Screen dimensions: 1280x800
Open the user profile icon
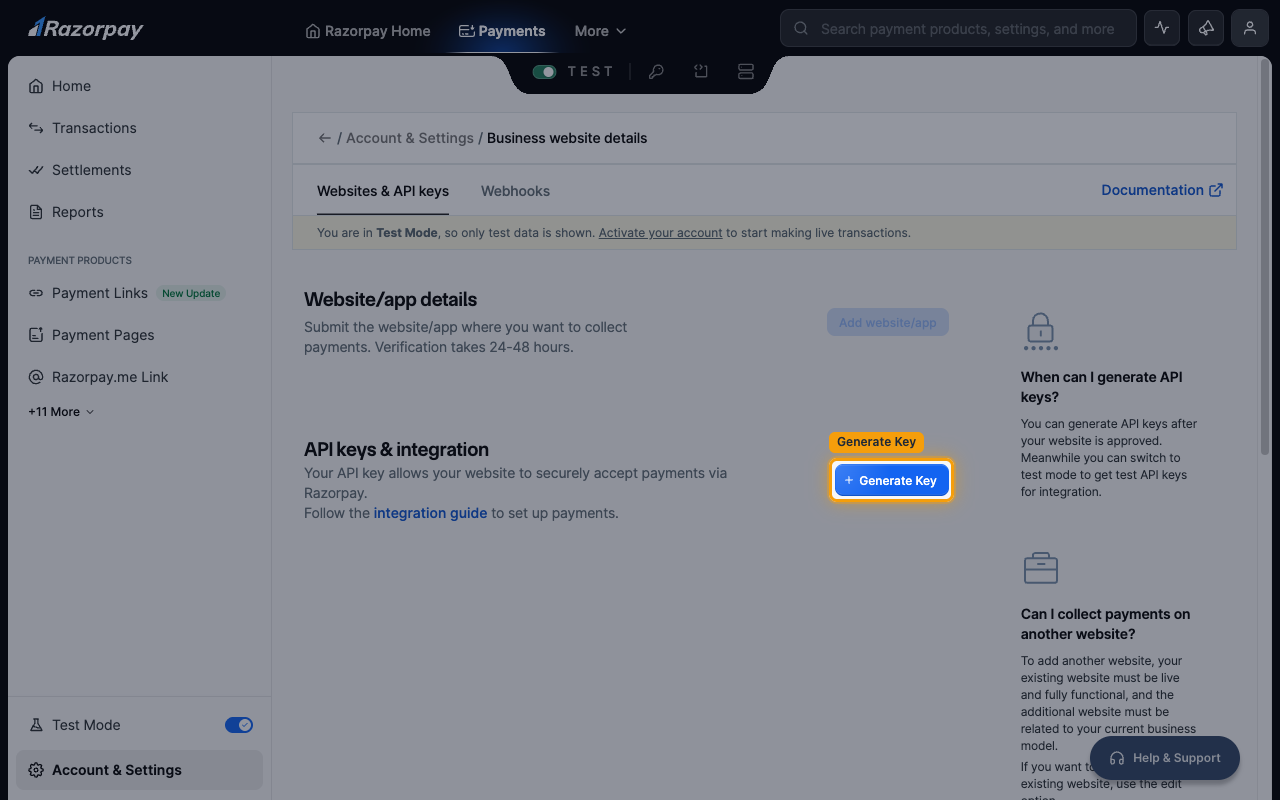click(x=1250, y=28)
